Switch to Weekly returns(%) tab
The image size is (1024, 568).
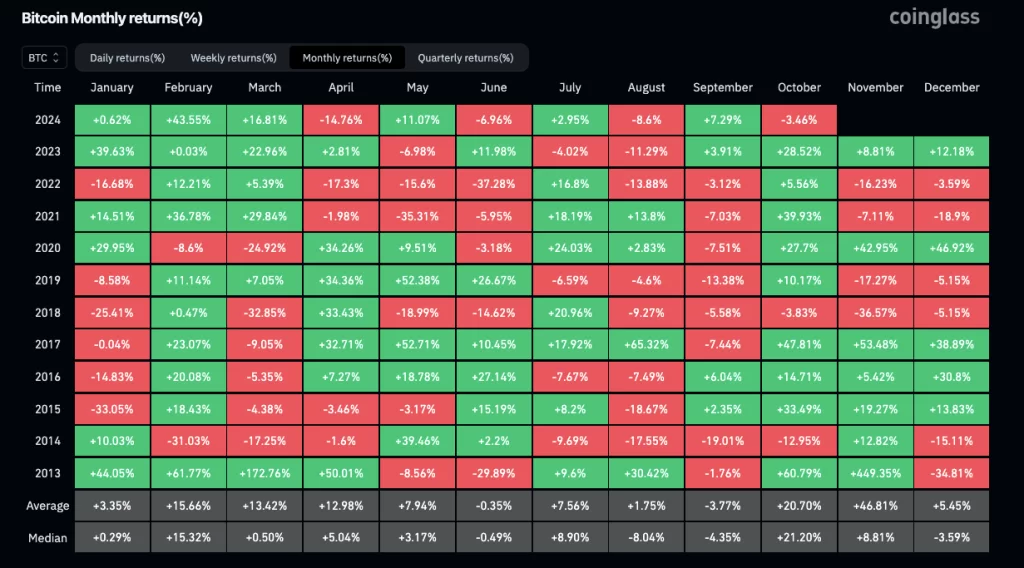coord(233,58)
